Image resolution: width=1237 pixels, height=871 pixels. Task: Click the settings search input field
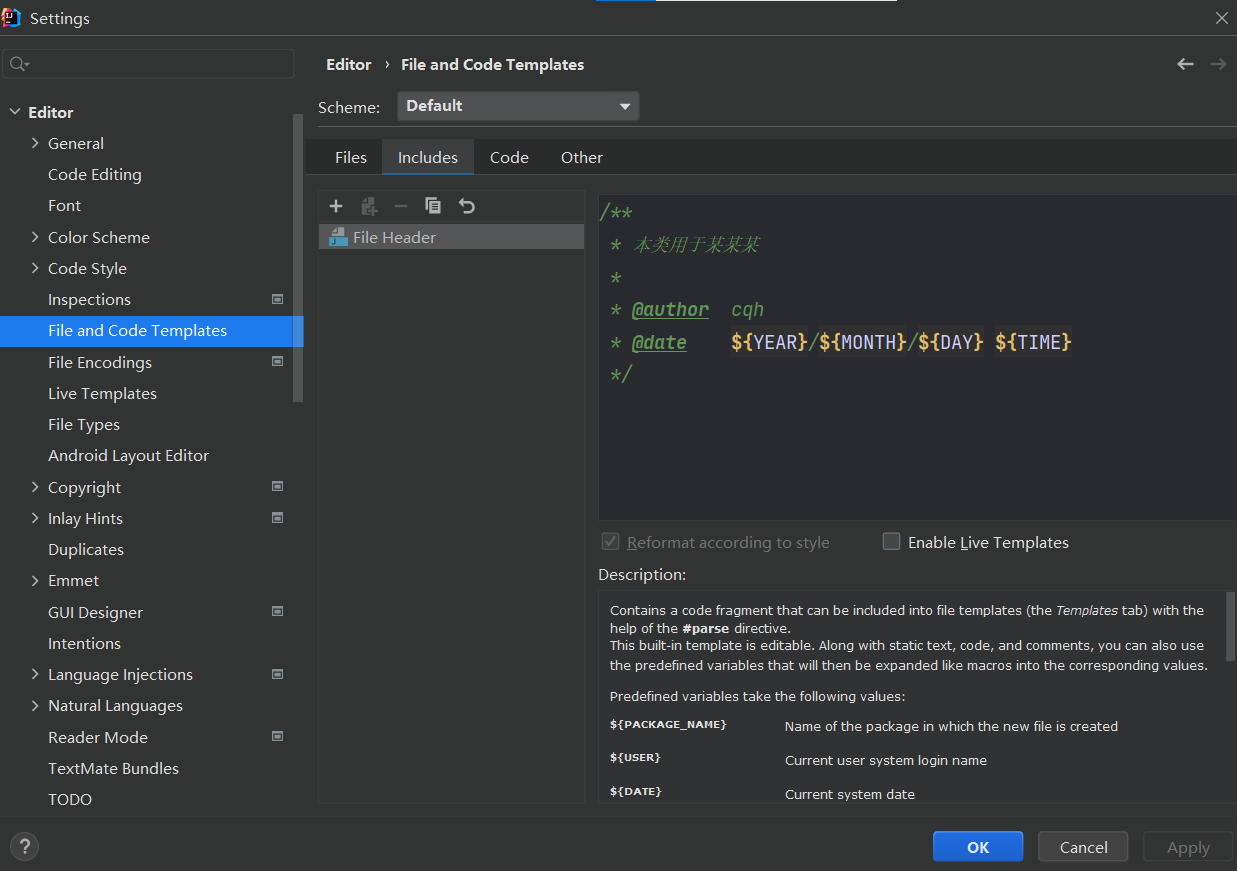(149, 65)
